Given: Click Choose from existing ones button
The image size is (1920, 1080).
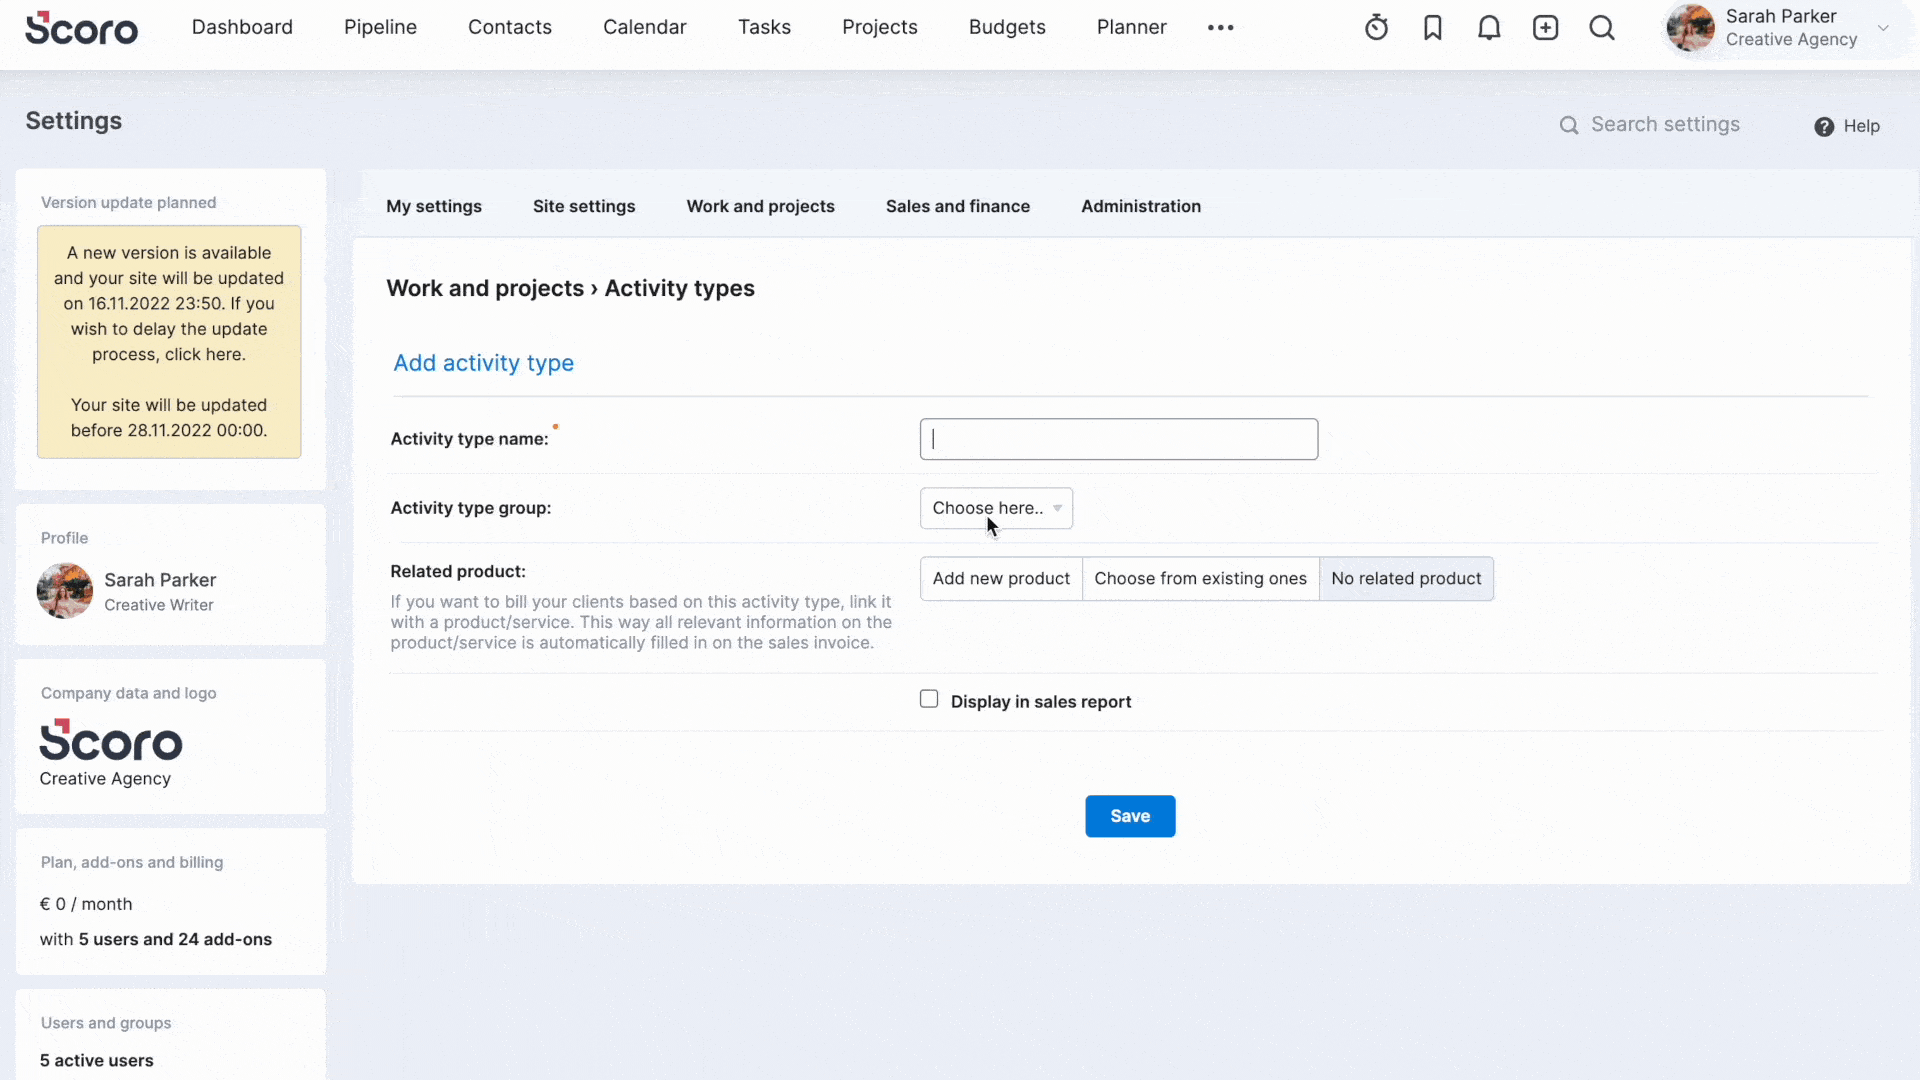Looking at the screenshot, I should [1200, 578].
